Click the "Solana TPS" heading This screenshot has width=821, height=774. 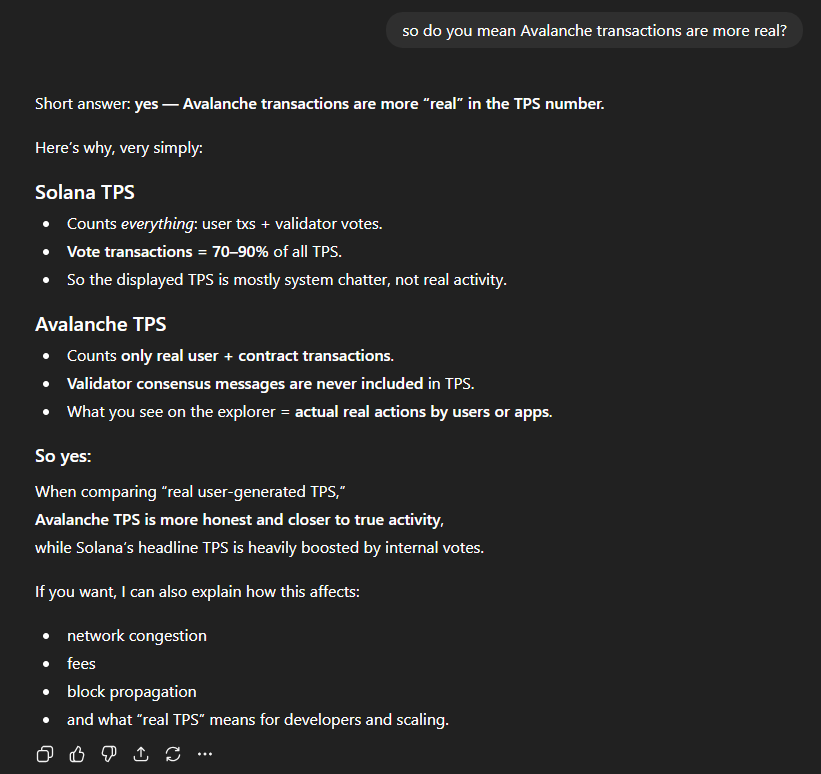[x=85, y=192]
